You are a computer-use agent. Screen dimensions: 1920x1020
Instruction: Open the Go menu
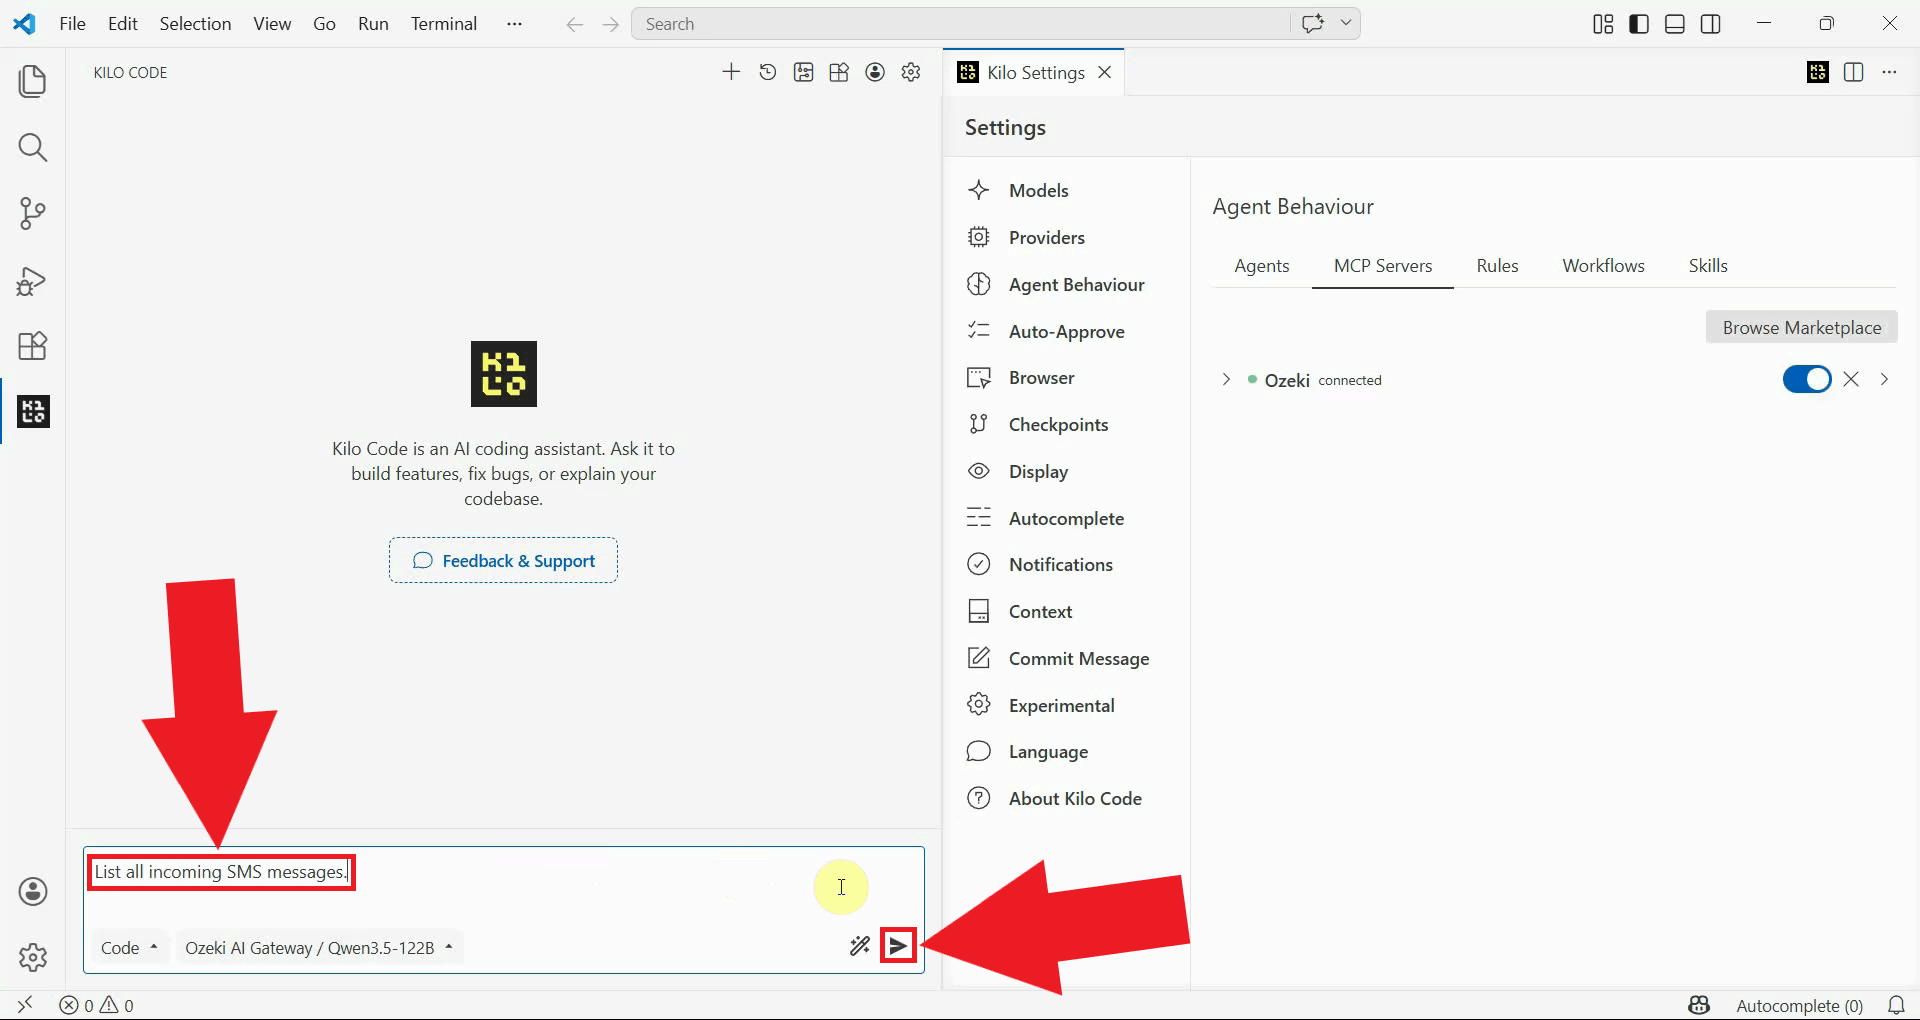click(324, 24)
